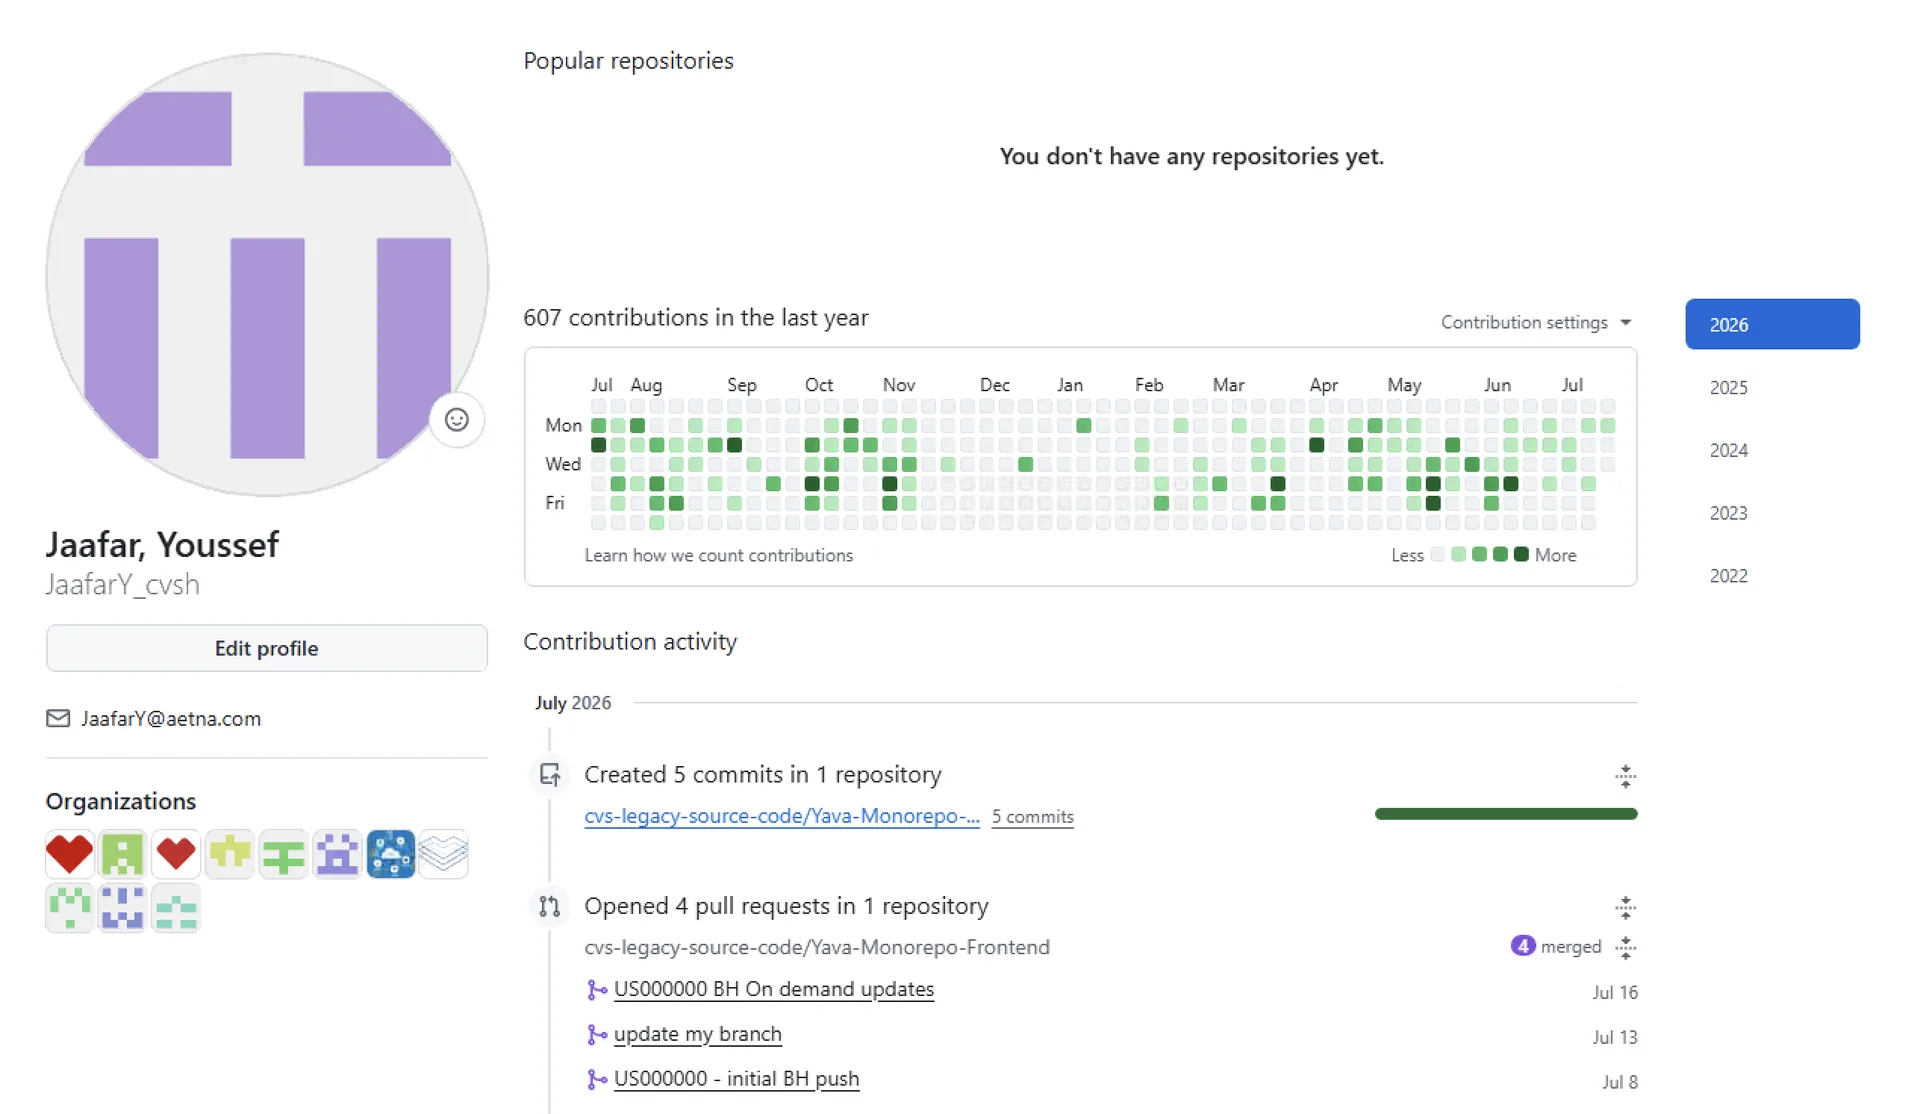Click the Jul 8 date
This screenshot has width=1920, height=1114.
[1620, 1082]
